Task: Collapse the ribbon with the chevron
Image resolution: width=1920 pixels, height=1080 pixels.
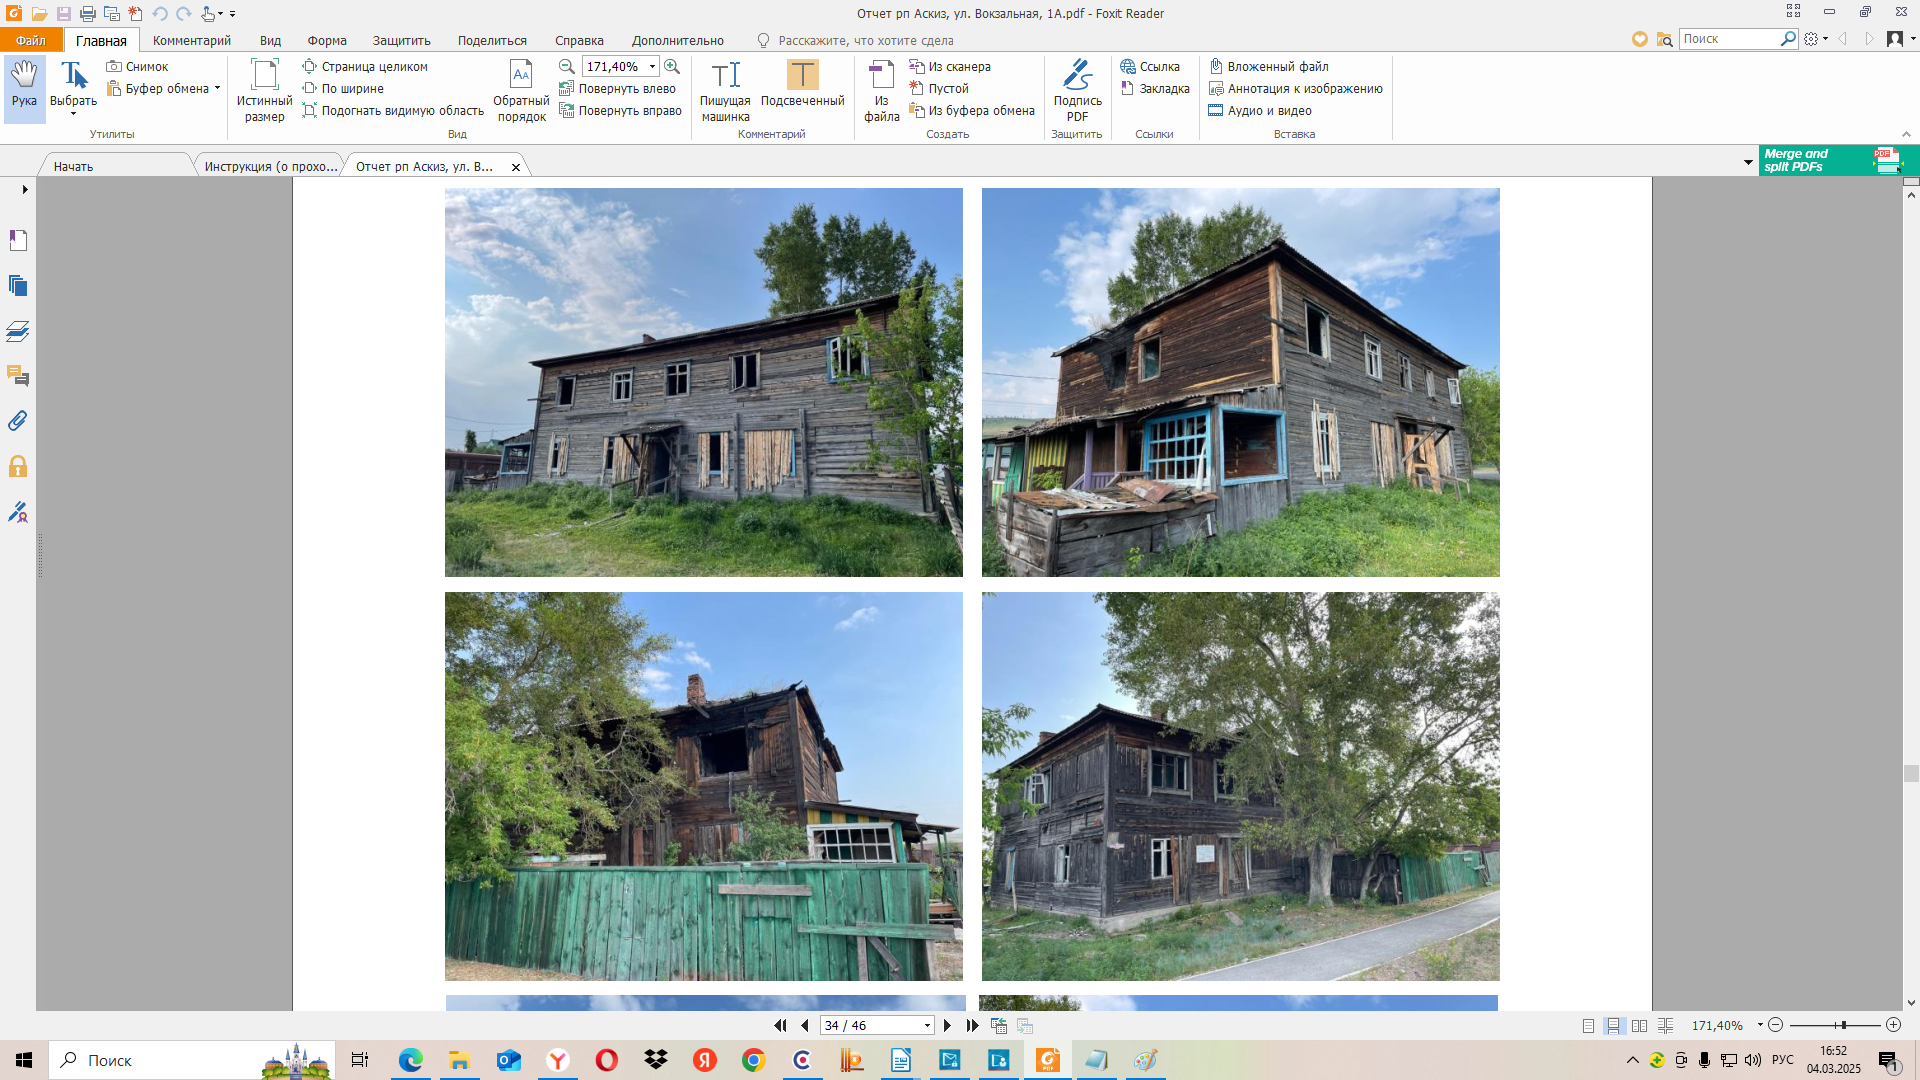Action: coord(1906,134)
